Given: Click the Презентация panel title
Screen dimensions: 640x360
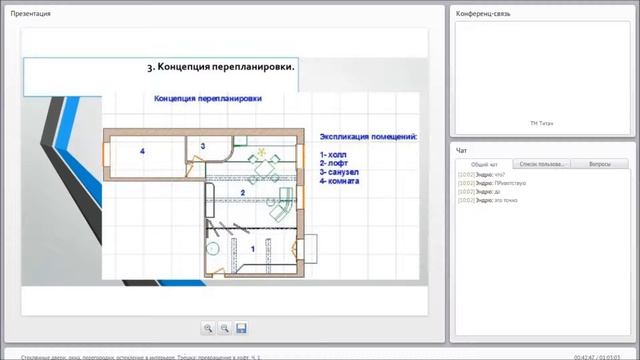Looking at the screenshot, I should point(31,13).
